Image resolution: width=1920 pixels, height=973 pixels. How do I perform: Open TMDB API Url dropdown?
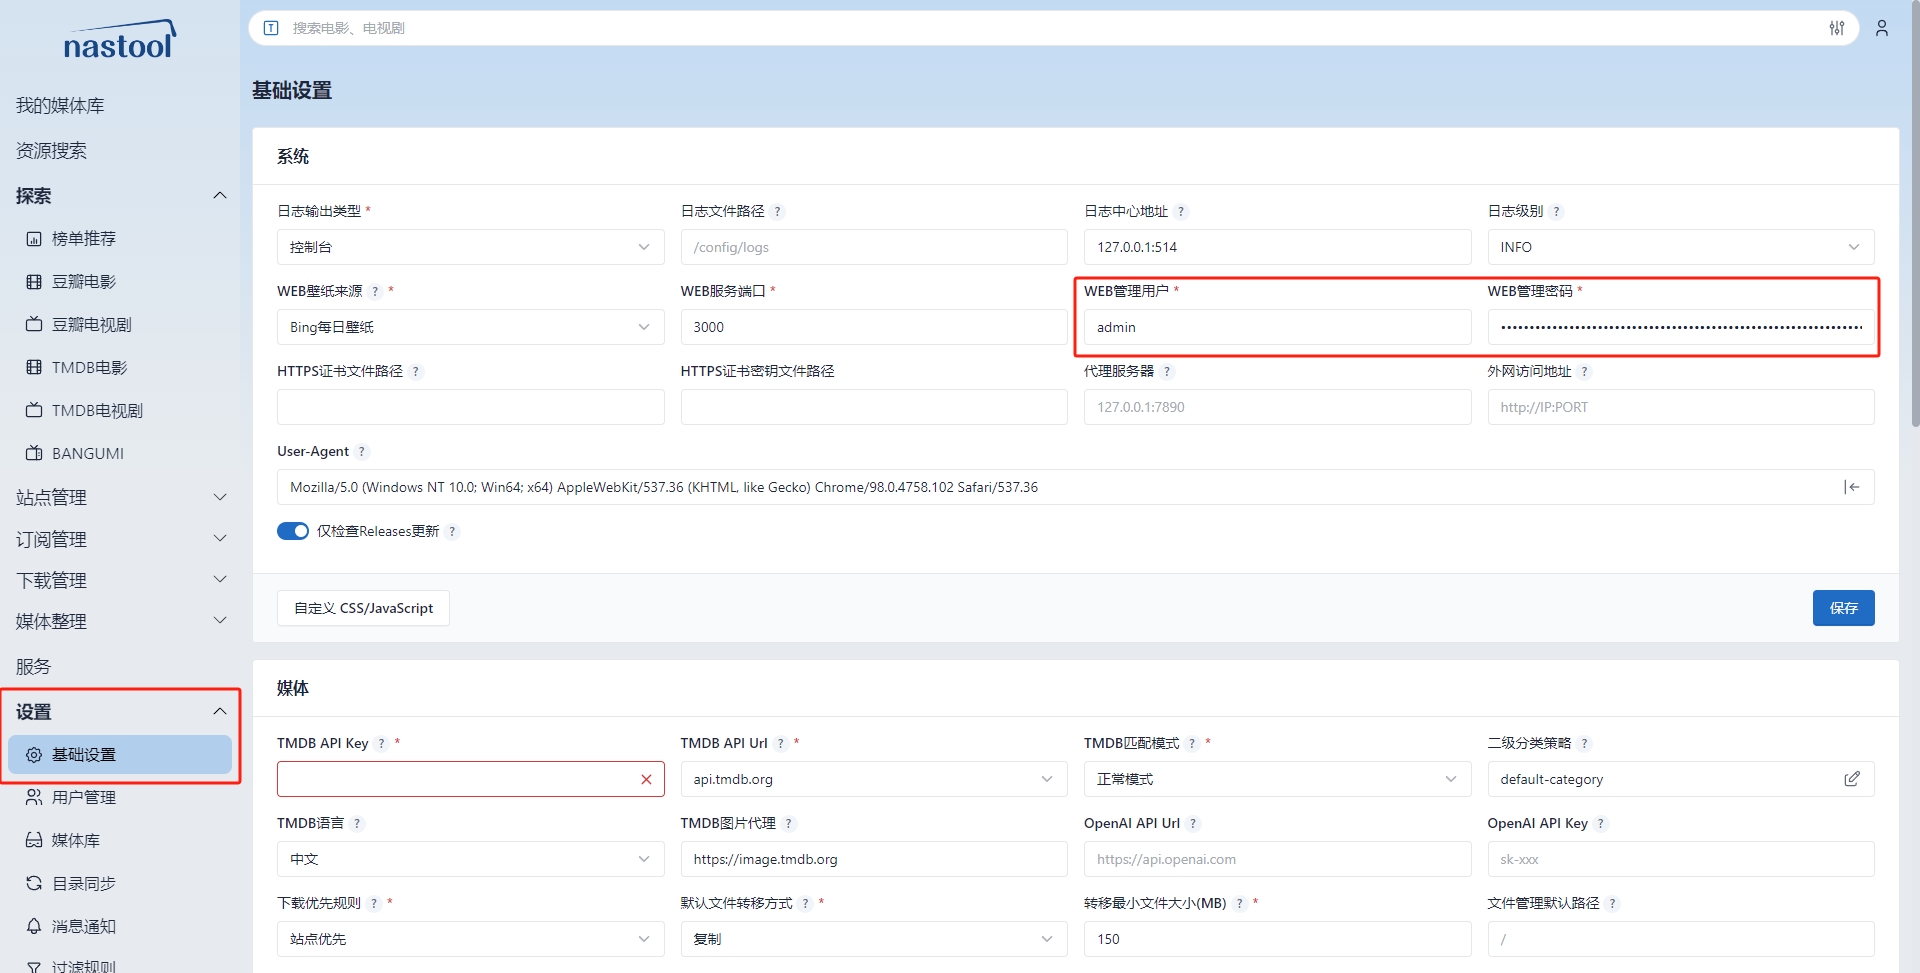pyautogui.click(x=874, y=779)
